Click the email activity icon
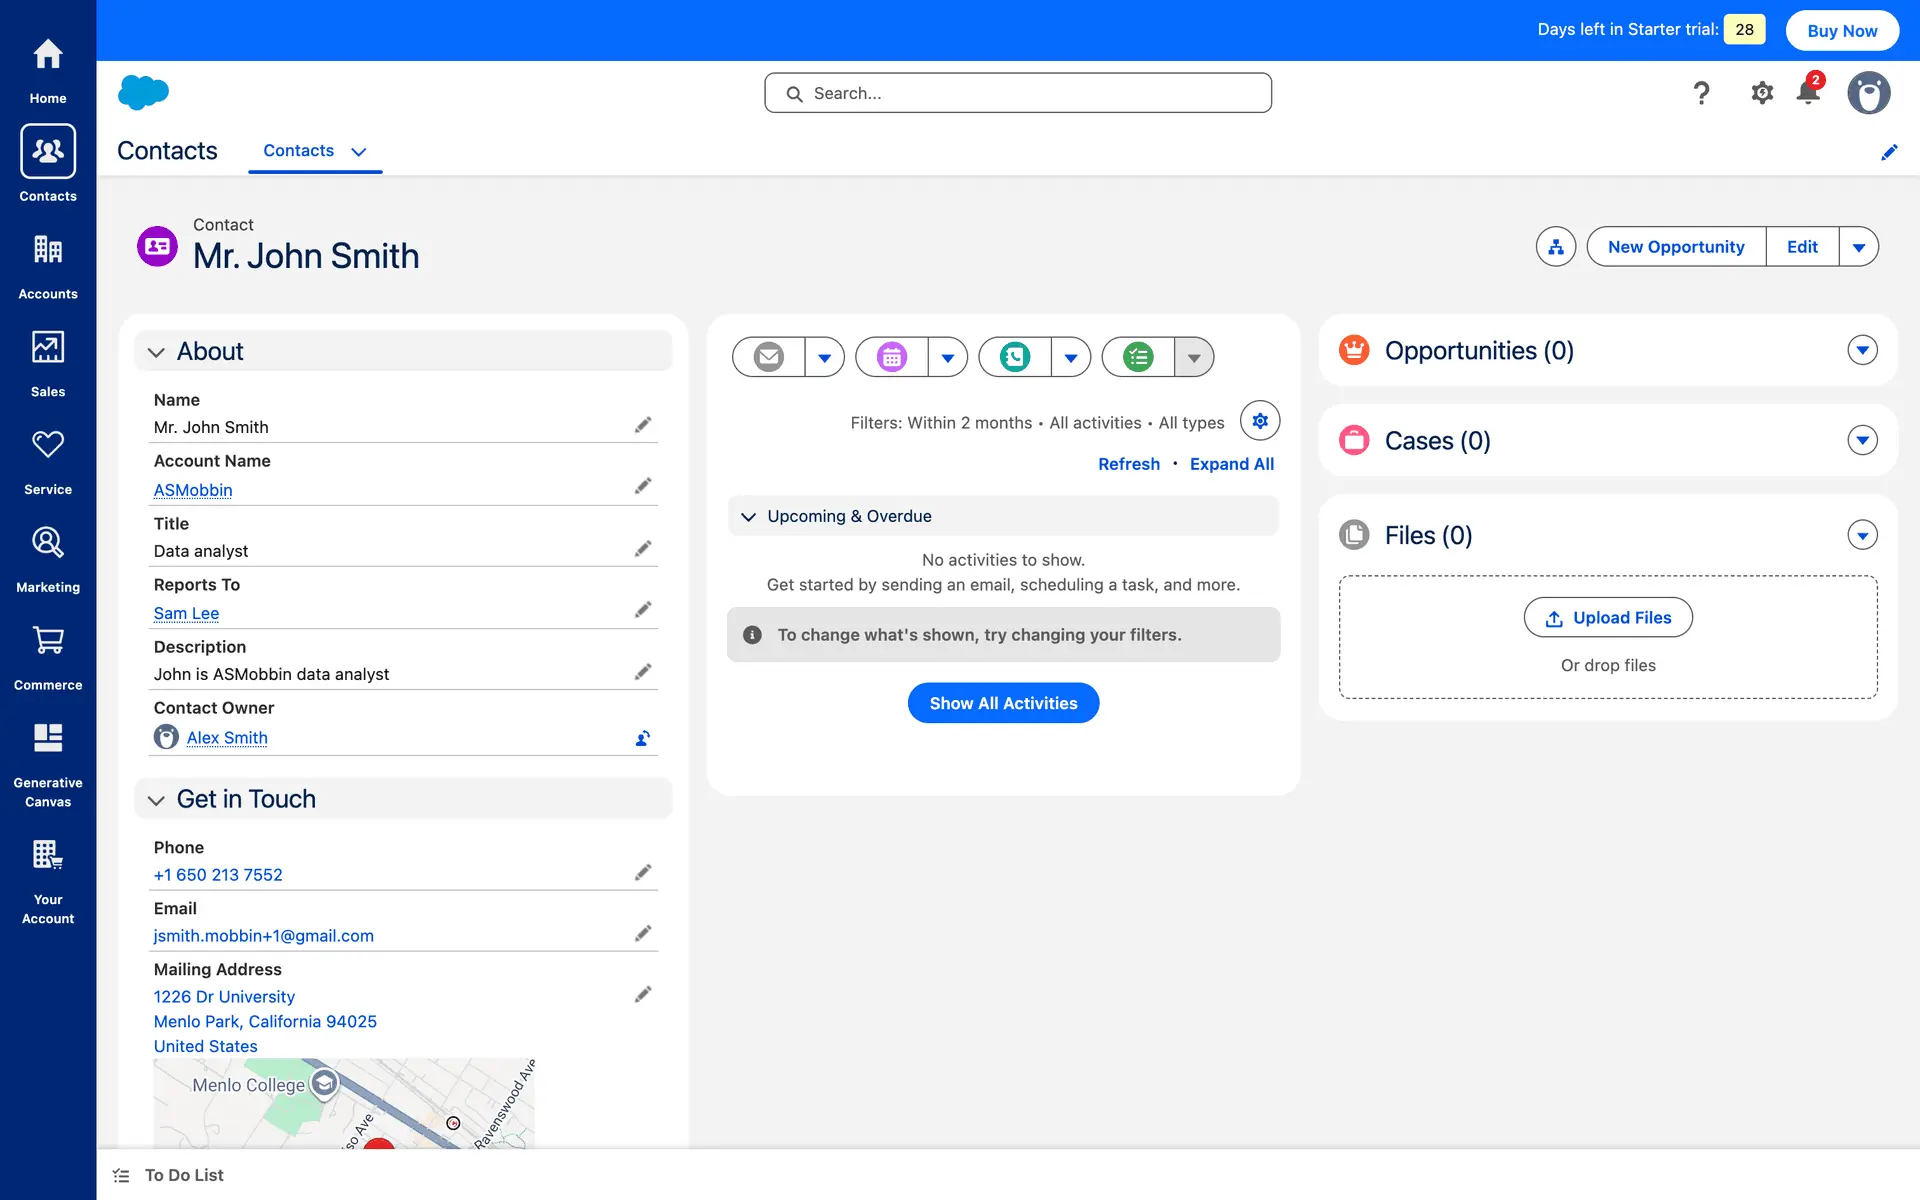This screenshot has width=1920, height=1200. pos(769,357)
